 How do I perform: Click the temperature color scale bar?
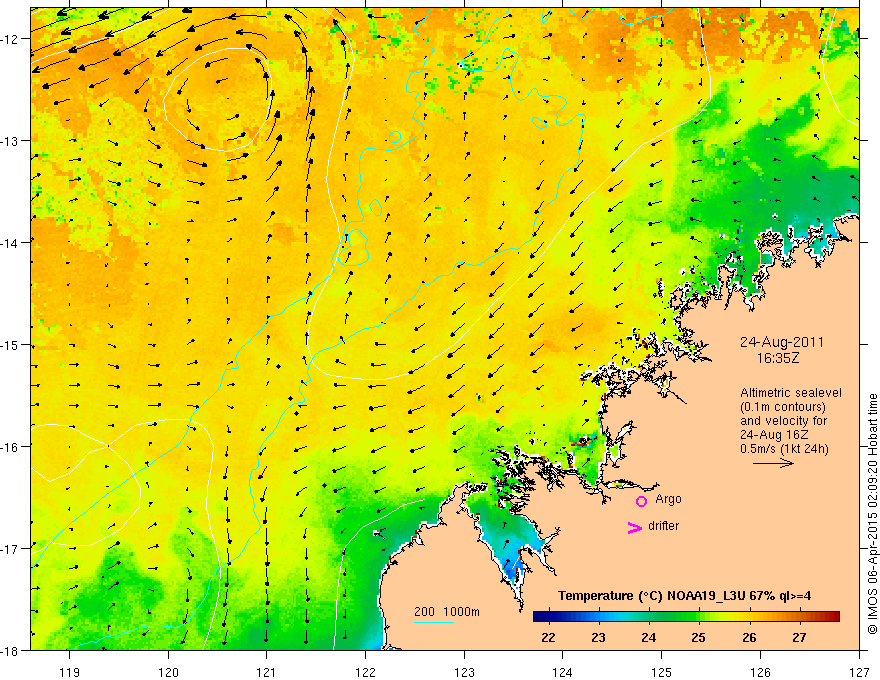[686, 616]
